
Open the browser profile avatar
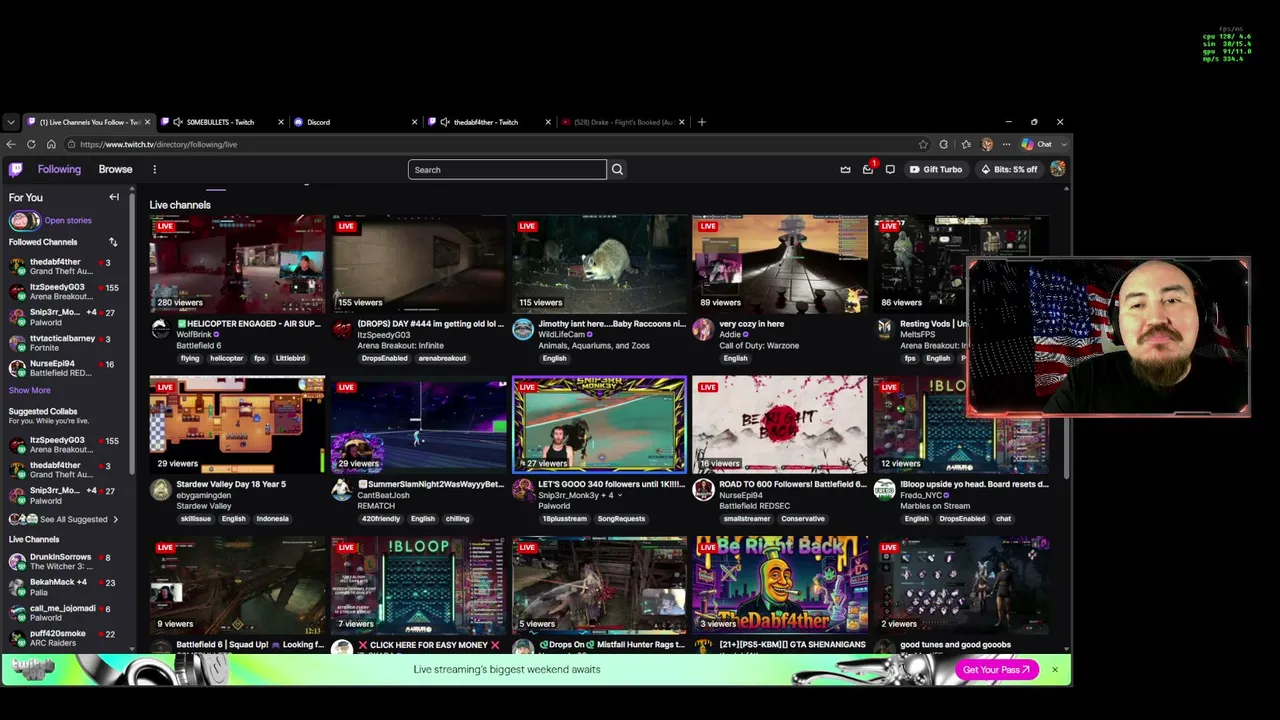point(987,144)
